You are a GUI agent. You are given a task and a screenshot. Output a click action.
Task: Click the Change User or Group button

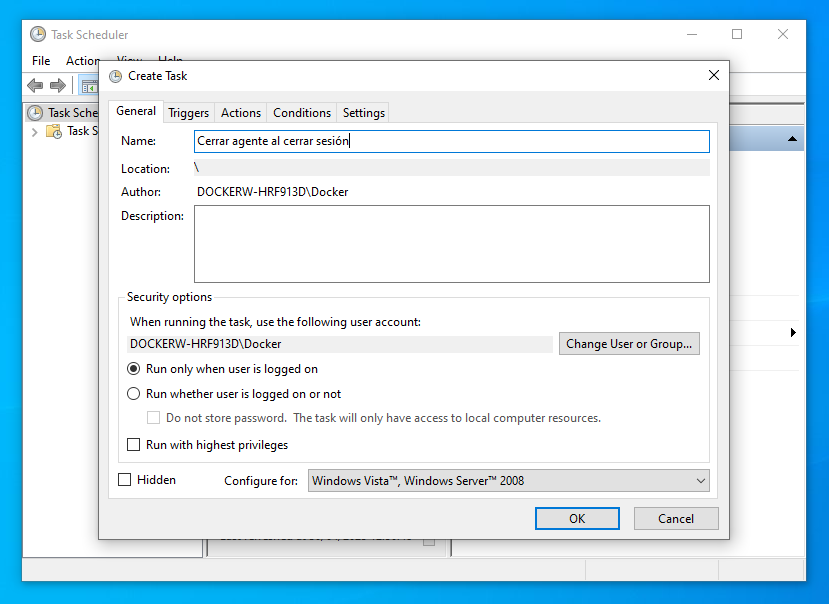[x=629, y=344]
